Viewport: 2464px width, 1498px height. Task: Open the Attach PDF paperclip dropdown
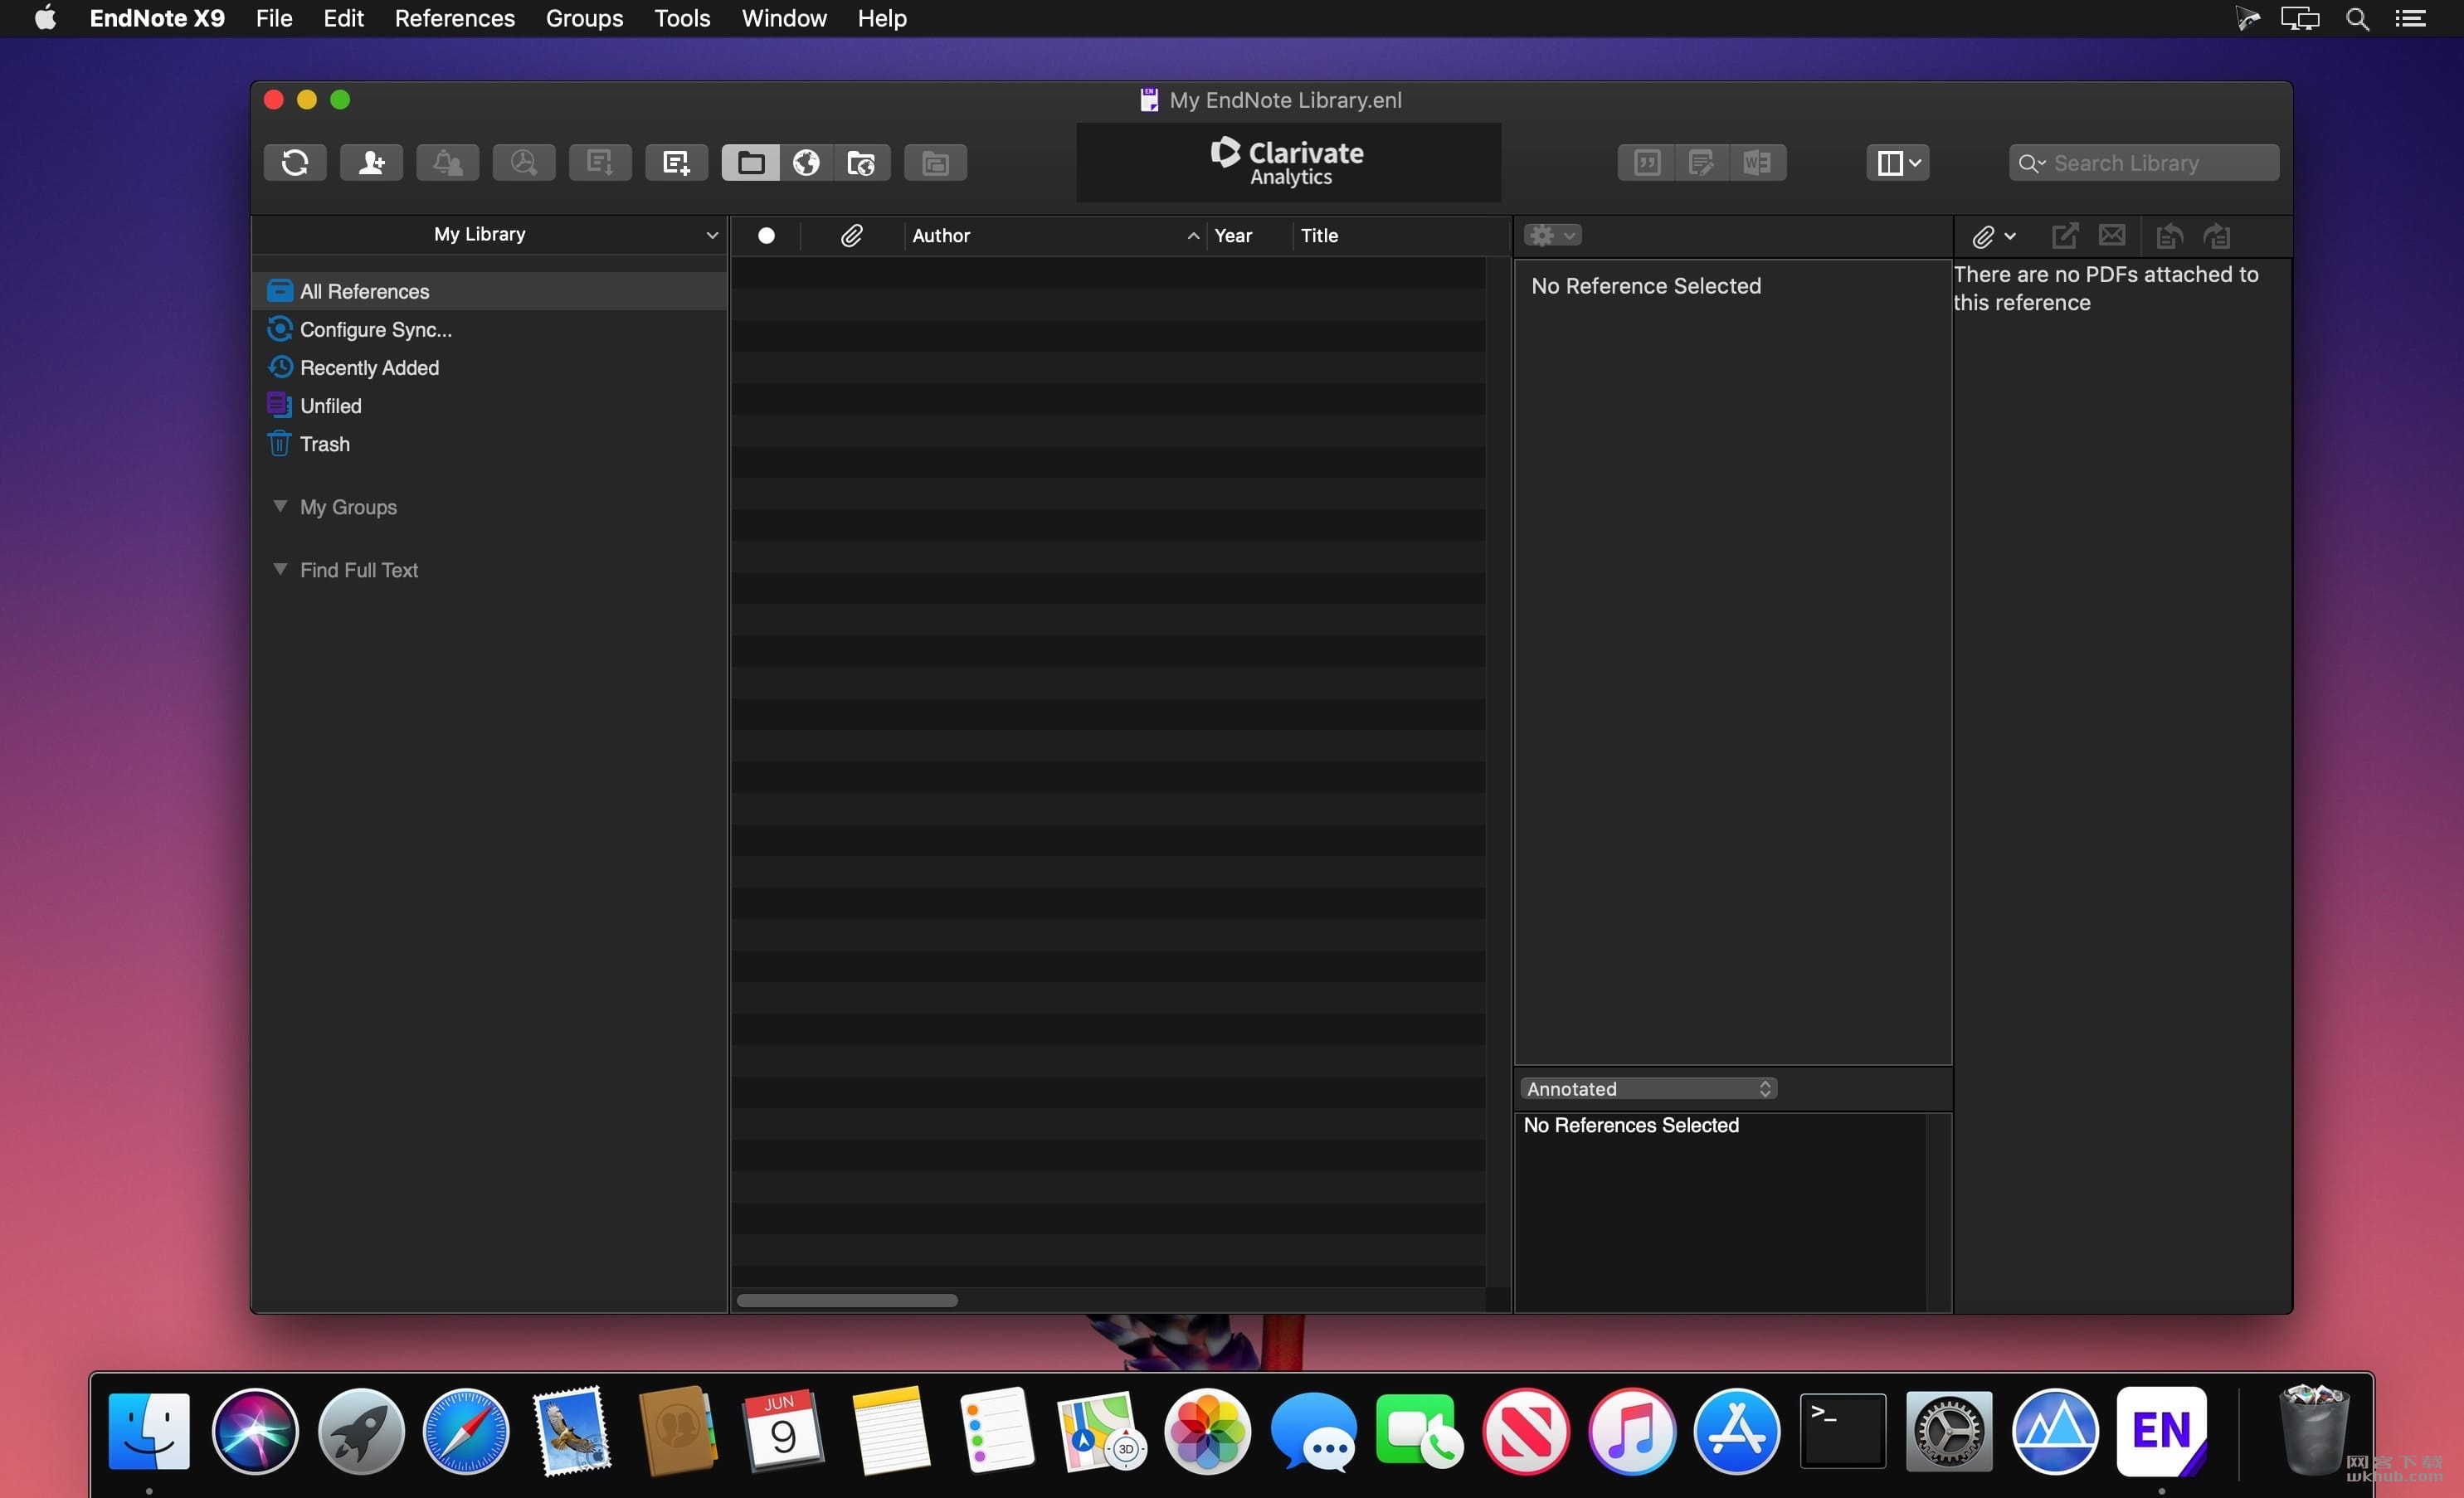[1993, 236]
